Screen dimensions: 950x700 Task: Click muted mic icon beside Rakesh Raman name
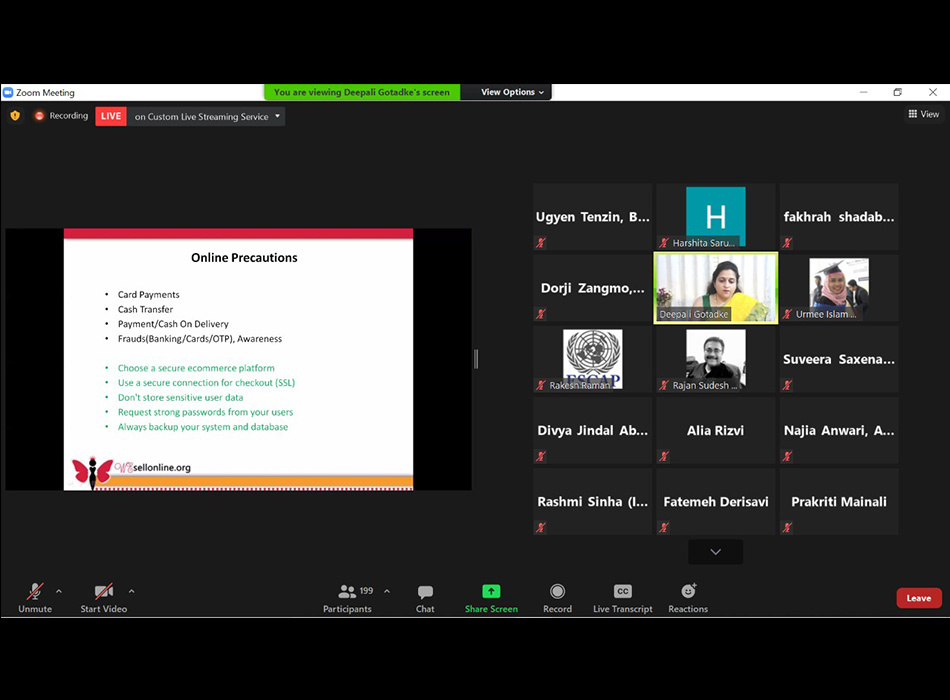[541, 385]
